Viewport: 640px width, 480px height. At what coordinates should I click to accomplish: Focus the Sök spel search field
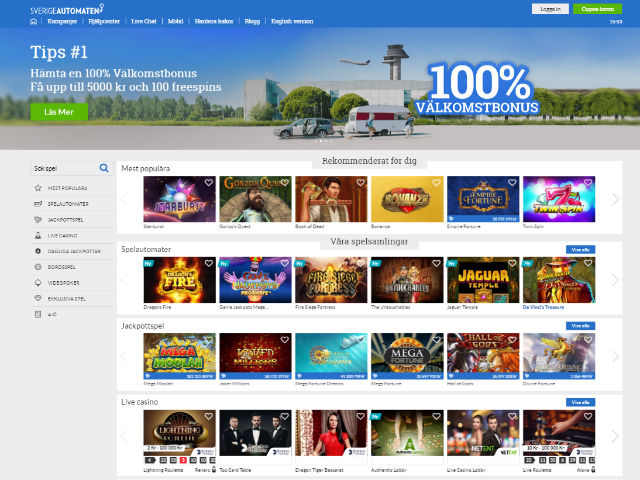(x=64, y=168)
